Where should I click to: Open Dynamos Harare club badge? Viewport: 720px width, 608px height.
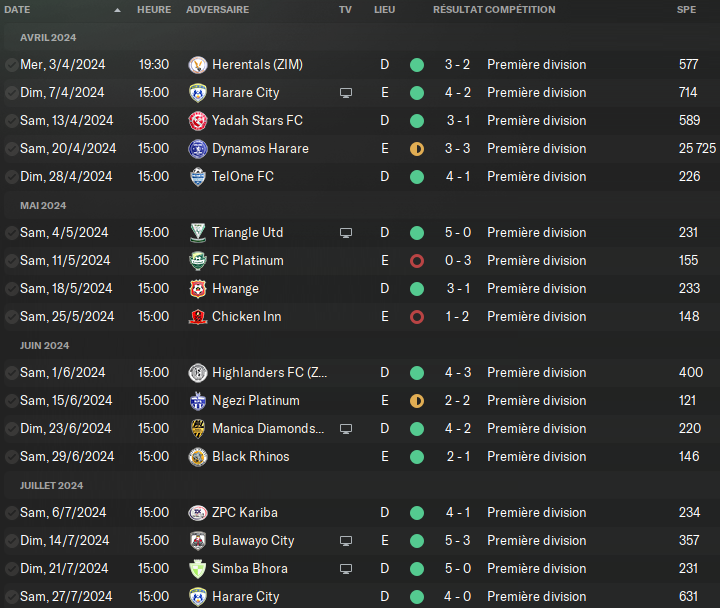pyautogui.click(x=198, y=149)
